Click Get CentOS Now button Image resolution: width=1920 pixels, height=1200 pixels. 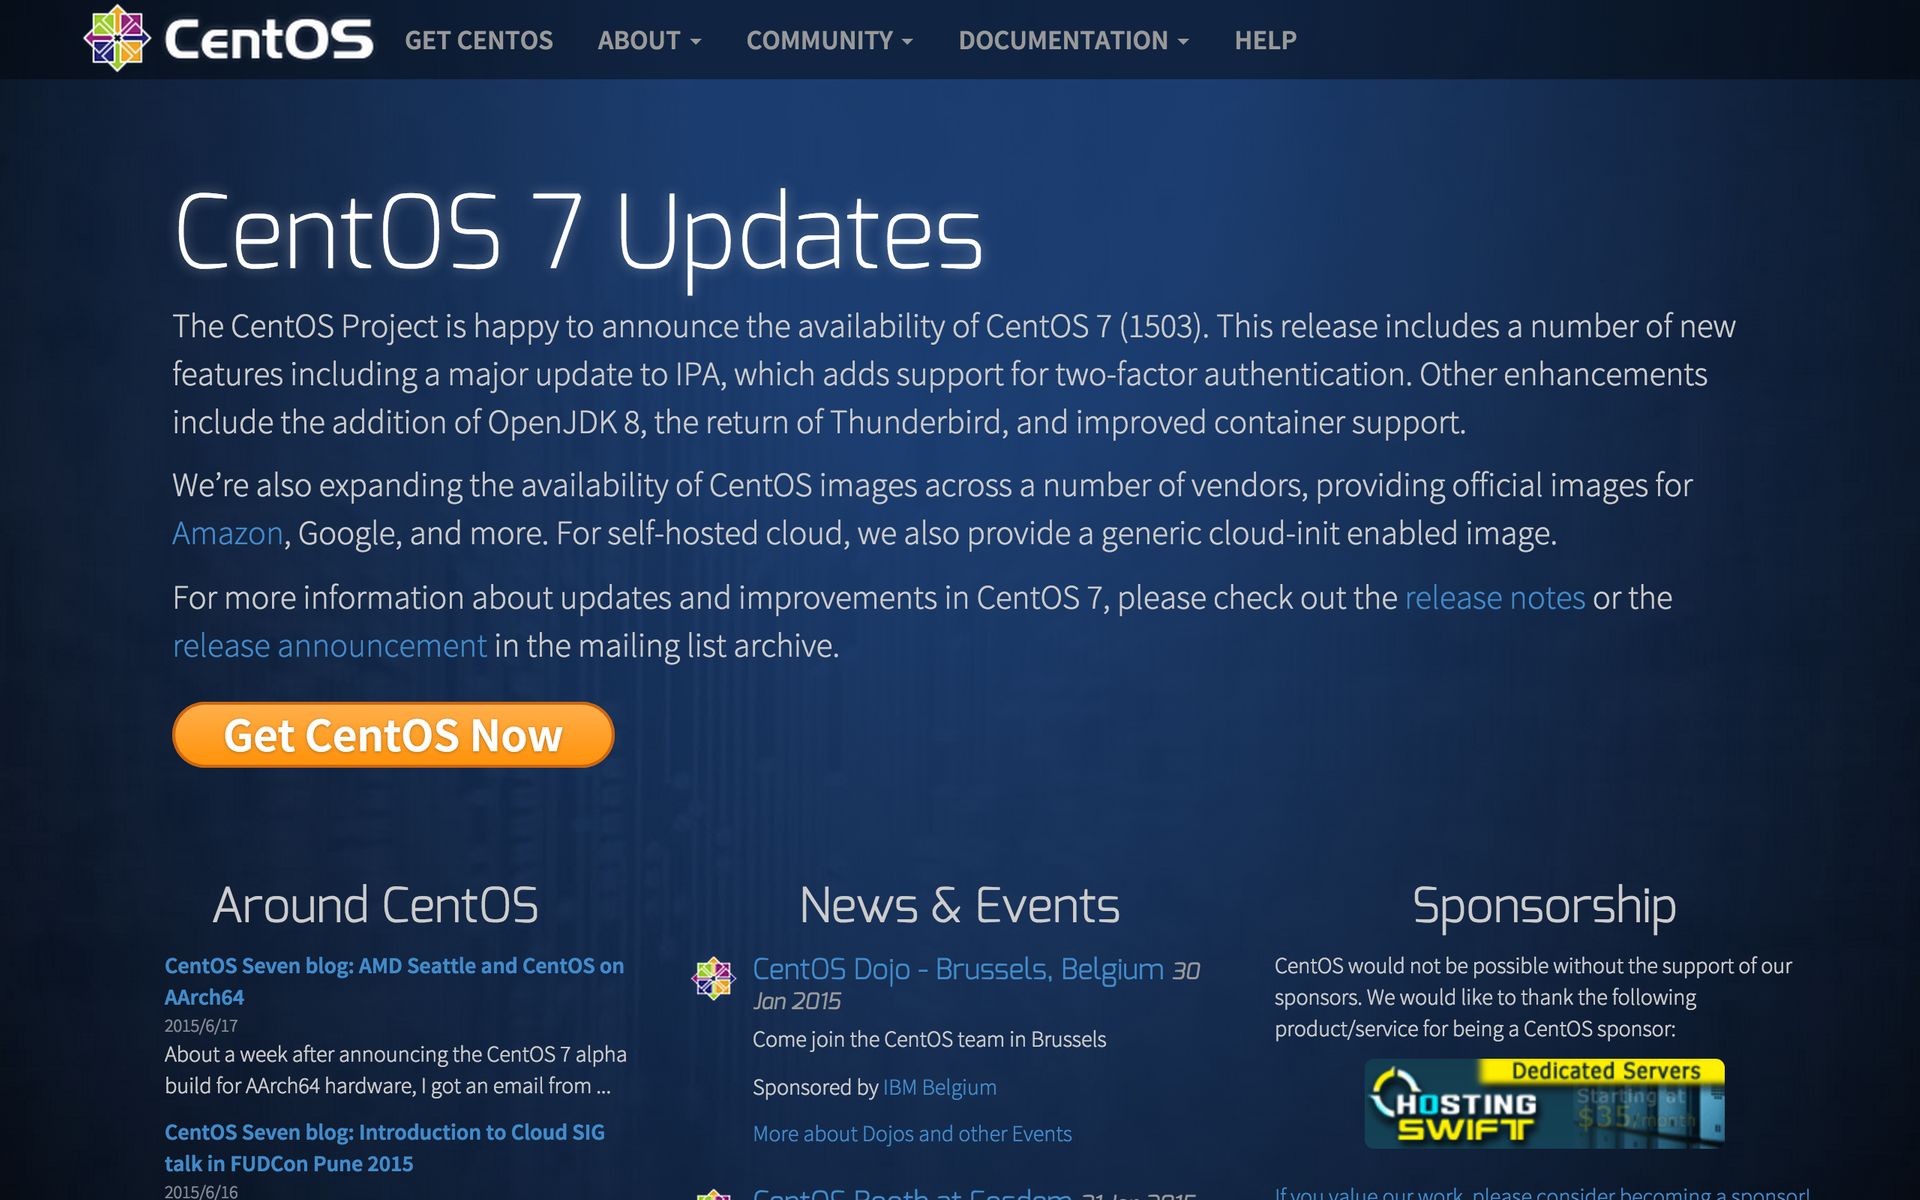click(x=393, y=733)
